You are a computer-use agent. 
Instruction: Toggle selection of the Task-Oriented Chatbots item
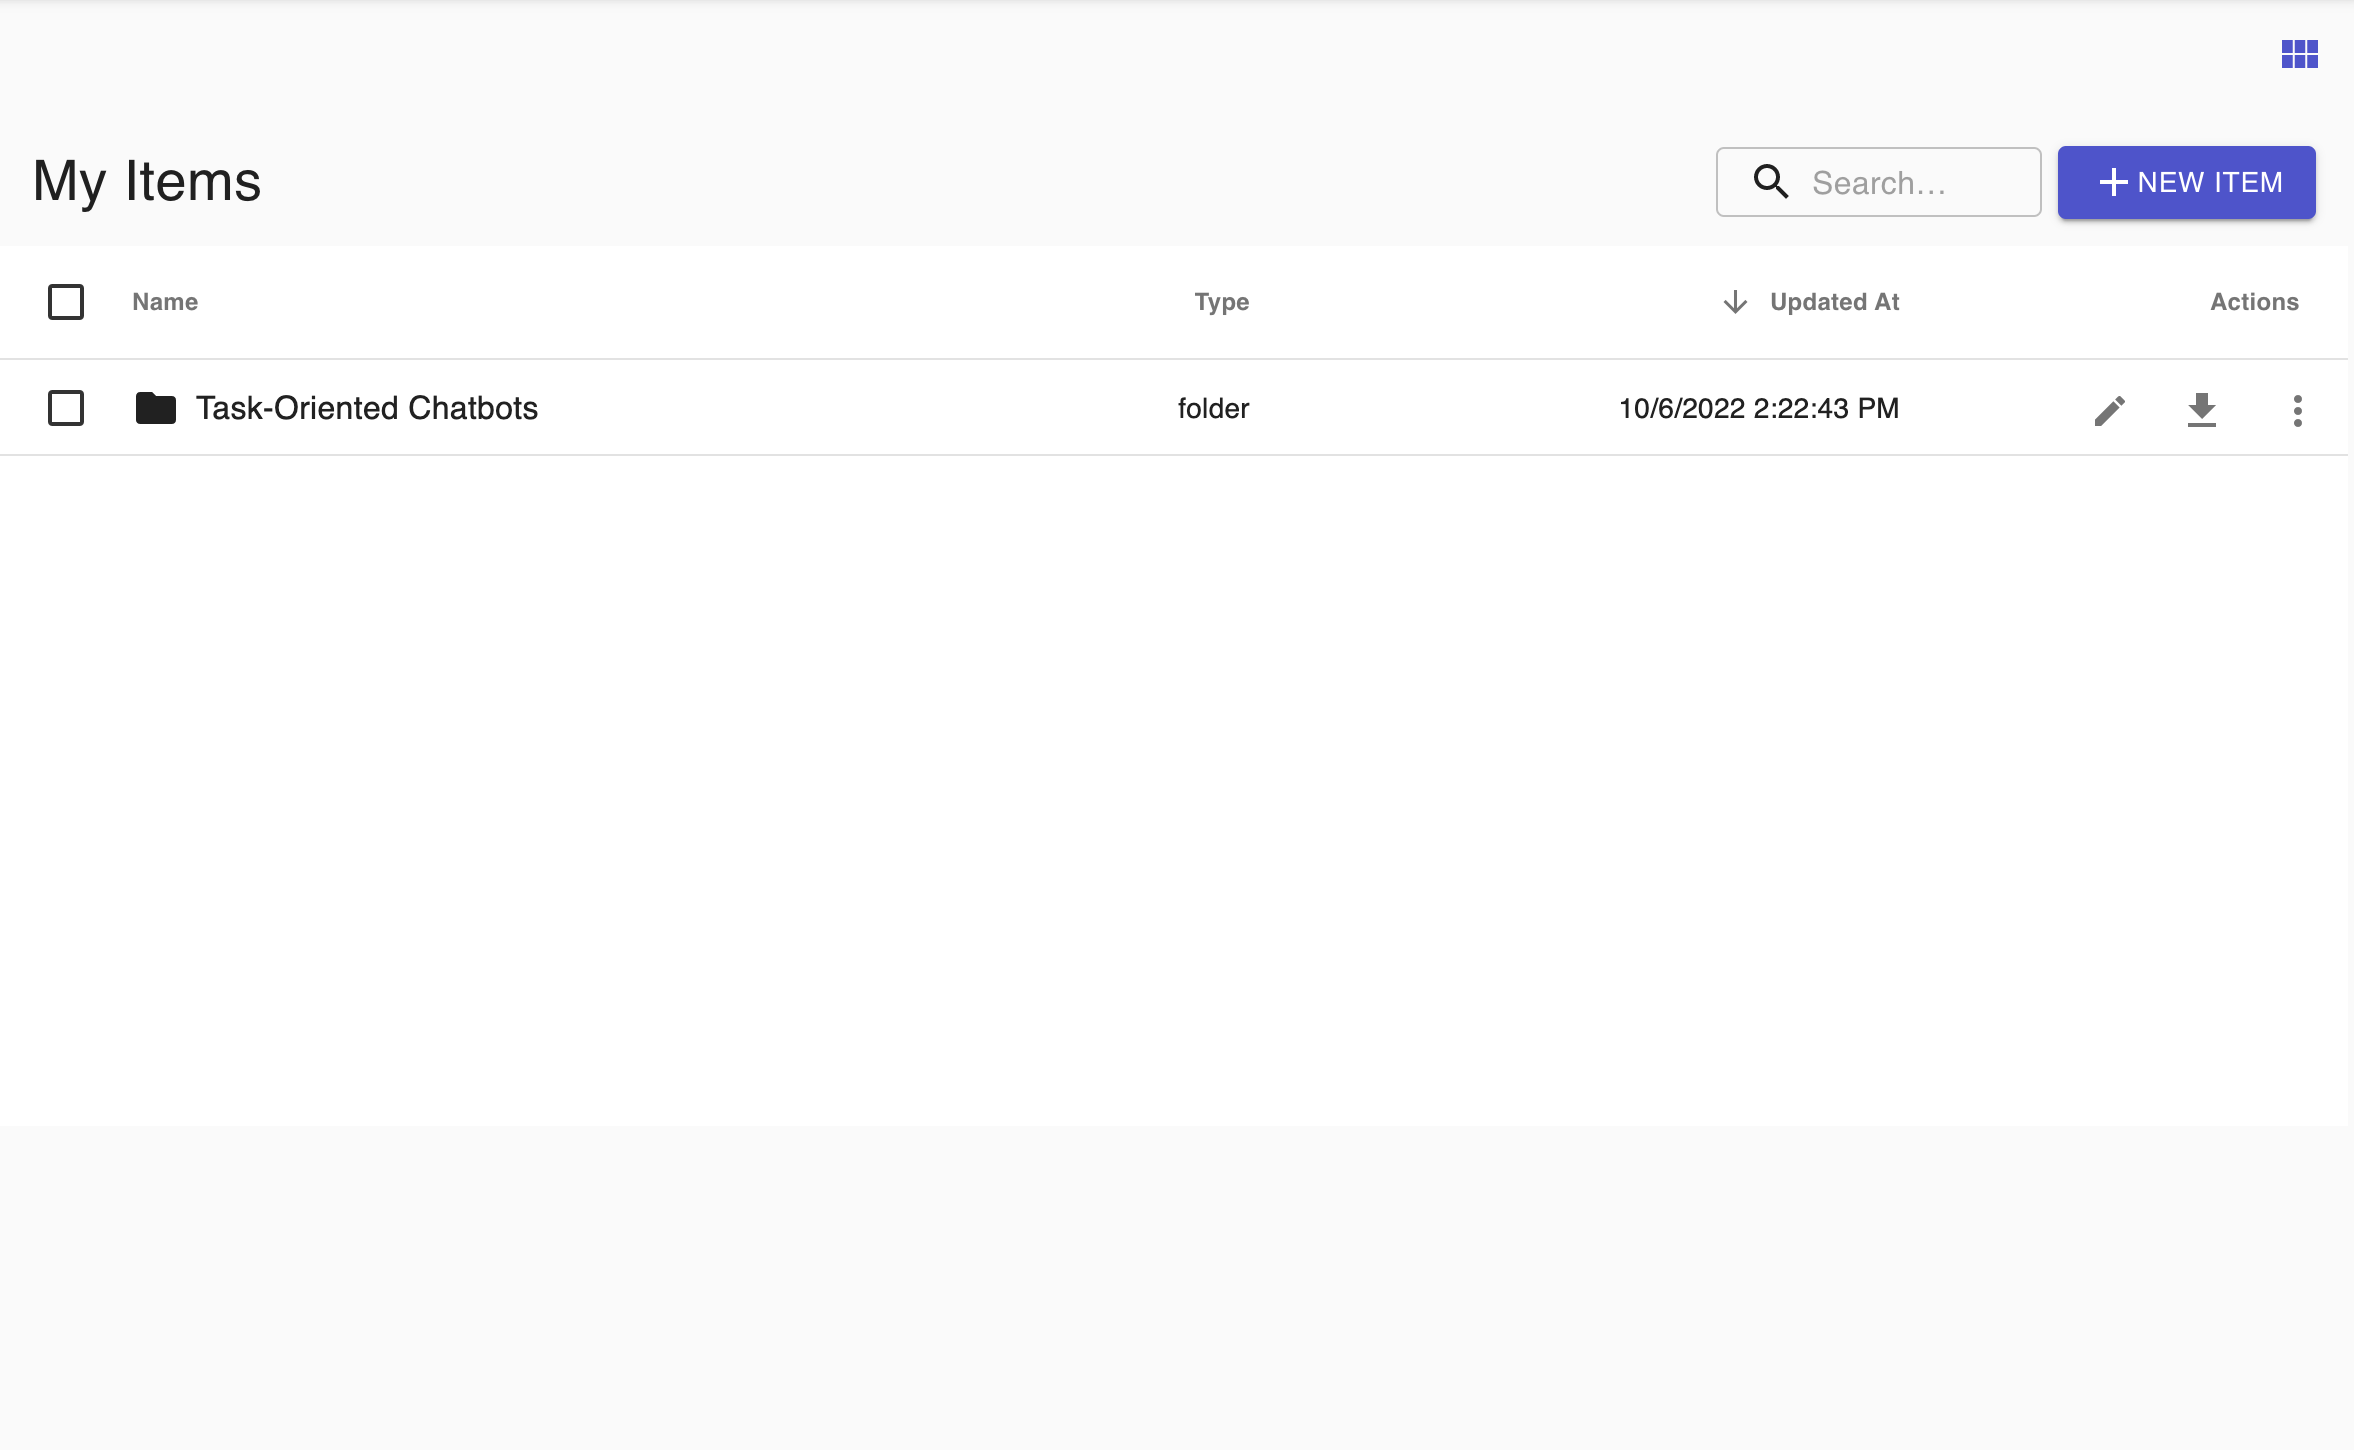(x=65, y=407)
